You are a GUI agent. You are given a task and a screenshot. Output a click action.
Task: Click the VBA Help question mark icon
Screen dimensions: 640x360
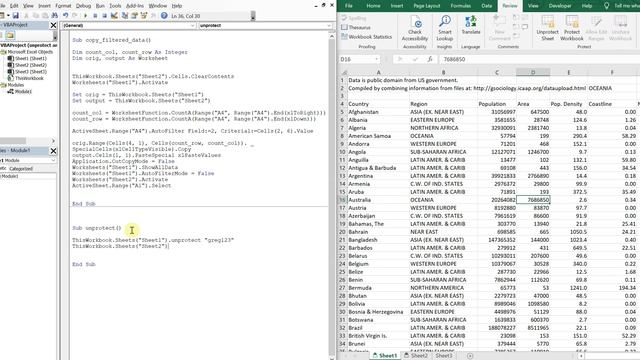164,16
